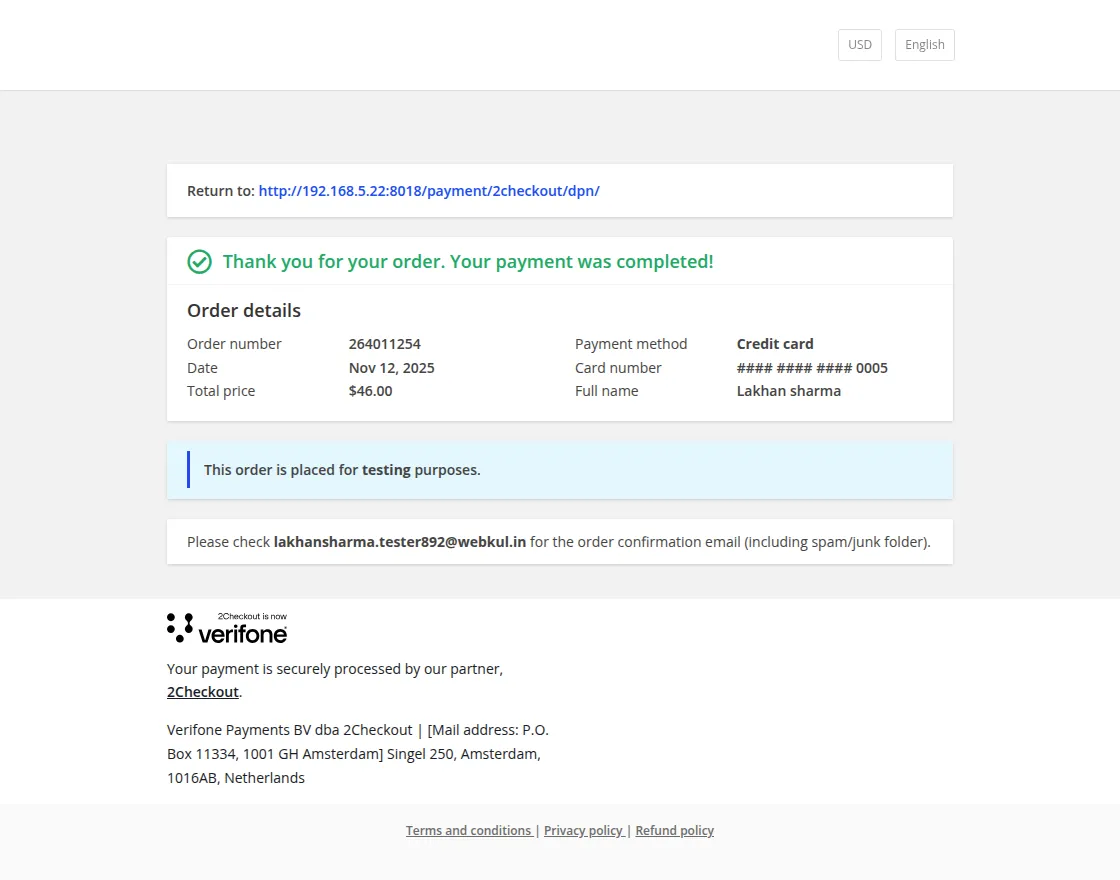
Task: Click the total price $46.00
Action: (370, 390)
